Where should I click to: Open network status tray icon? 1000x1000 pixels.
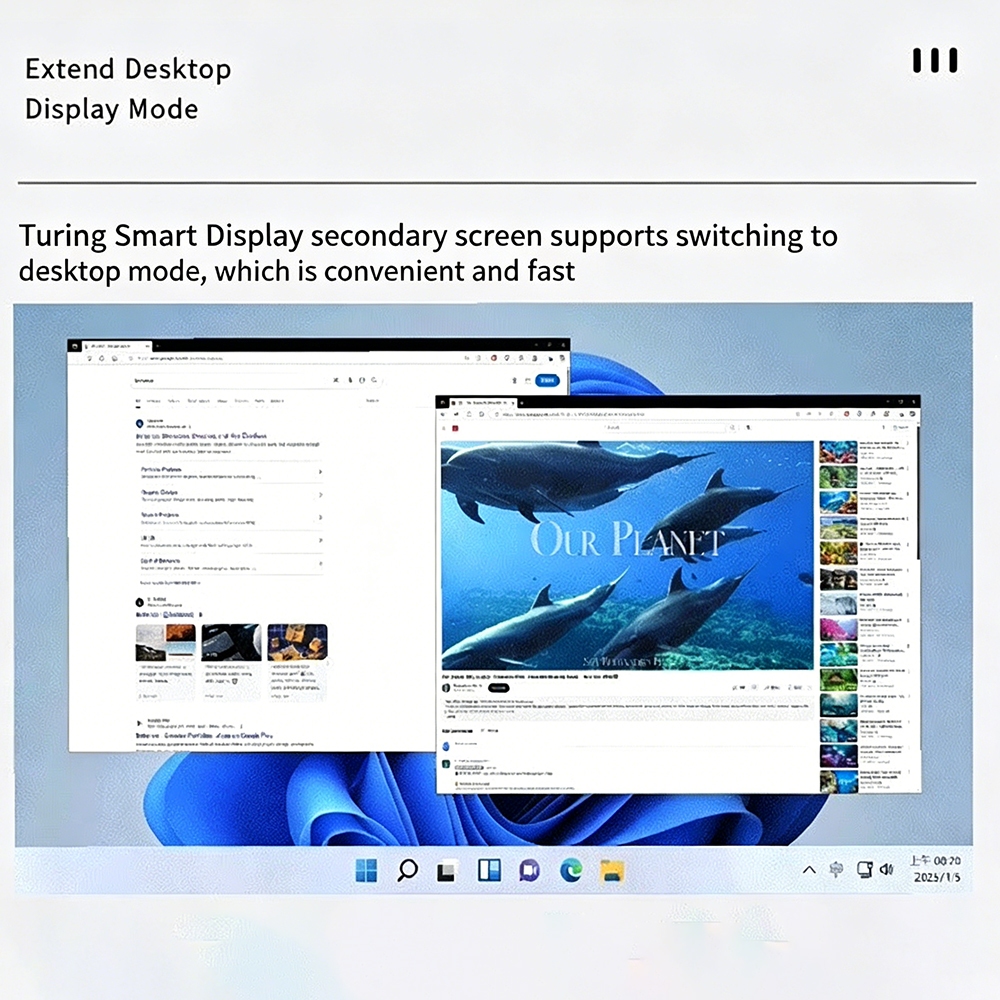pyautogui.click(x=864, y=869)
